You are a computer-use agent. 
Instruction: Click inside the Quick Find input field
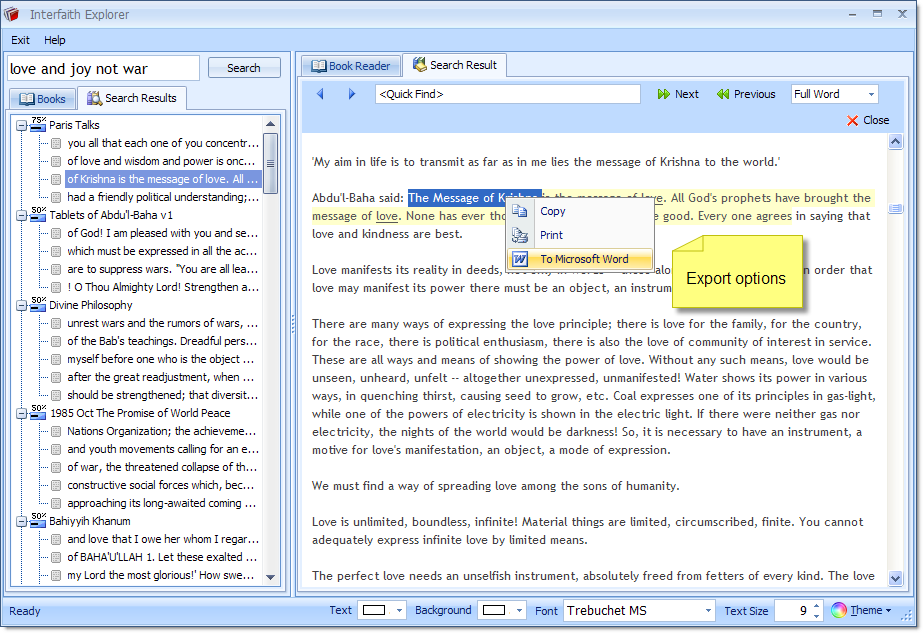tap(507, 94)
